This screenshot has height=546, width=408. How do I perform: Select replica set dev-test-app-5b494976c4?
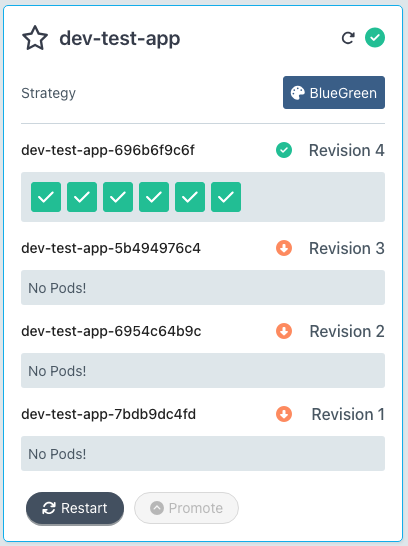click(x=111, y=248)
